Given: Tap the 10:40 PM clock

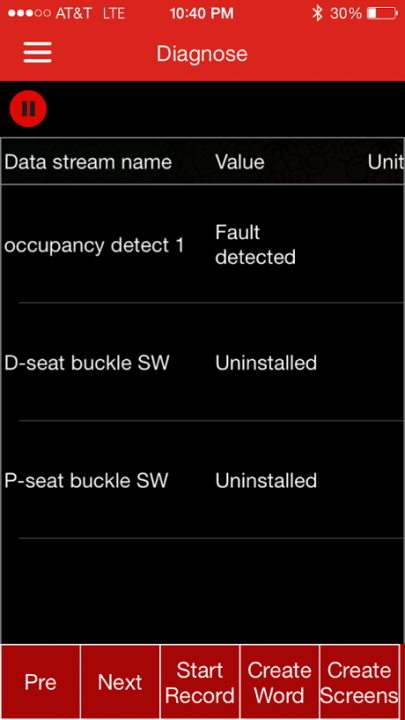Looking at the screenshot, I should pyautogui.click(x=202, y=13).
